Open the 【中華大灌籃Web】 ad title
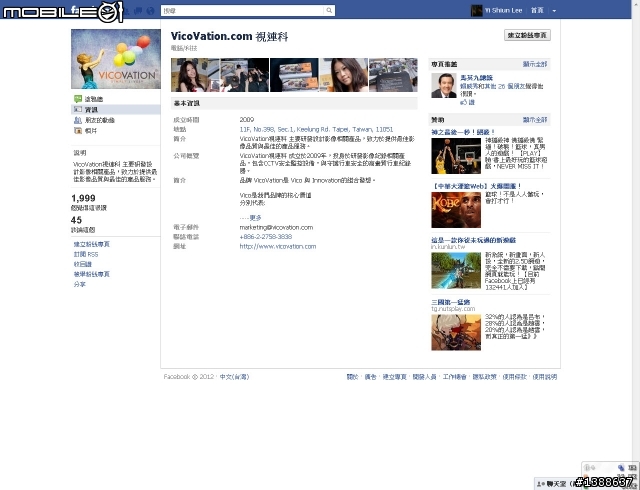This screenshot has width=640, height=490. 476,186
